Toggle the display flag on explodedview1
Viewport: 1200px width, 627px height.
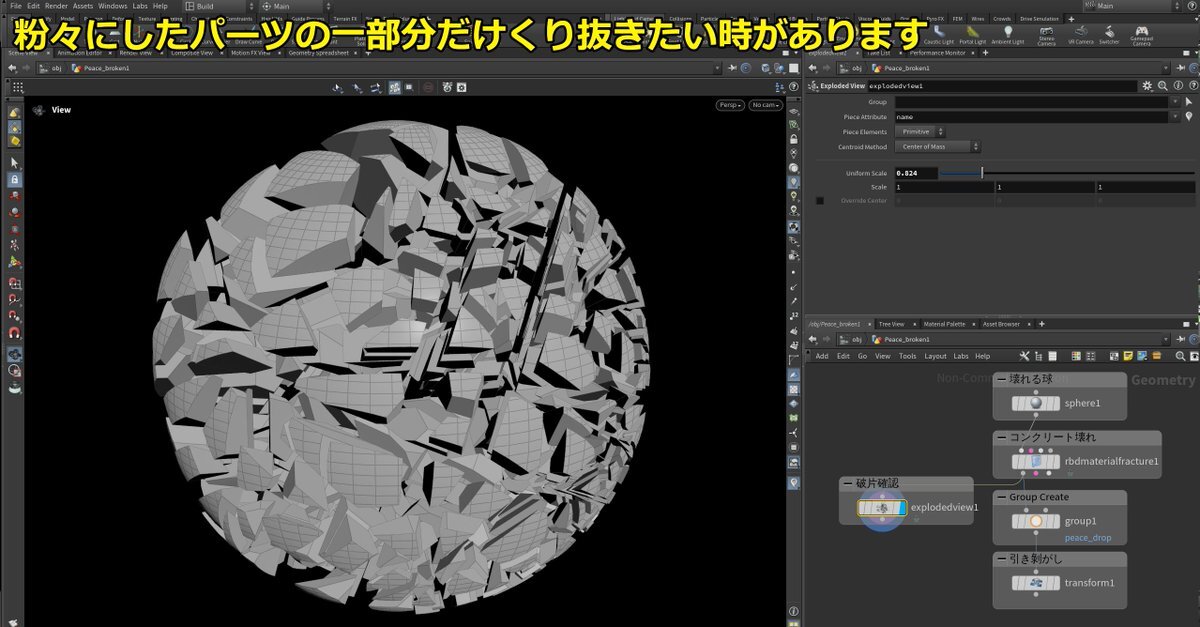pos(902,508)
